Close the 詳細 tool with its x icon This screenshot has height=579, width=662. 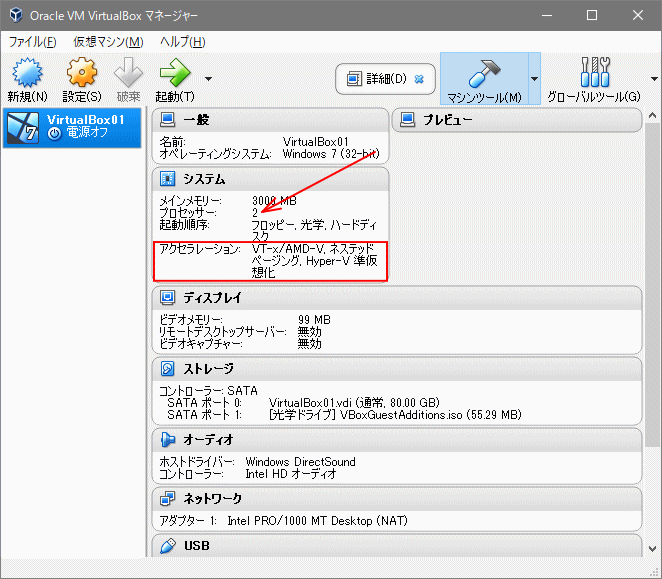click(x=419, y=79)
